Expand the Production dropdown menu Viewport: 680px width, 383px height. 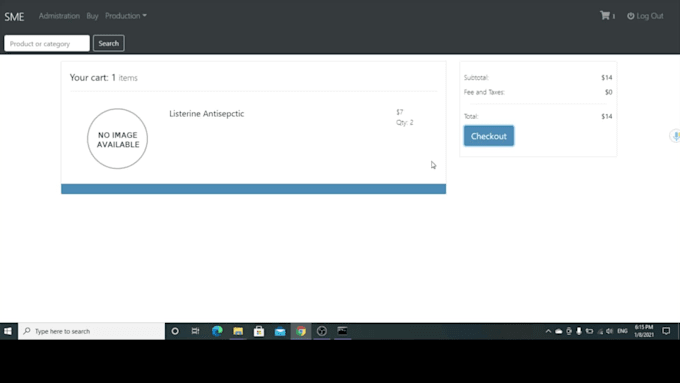click(126, 16)
